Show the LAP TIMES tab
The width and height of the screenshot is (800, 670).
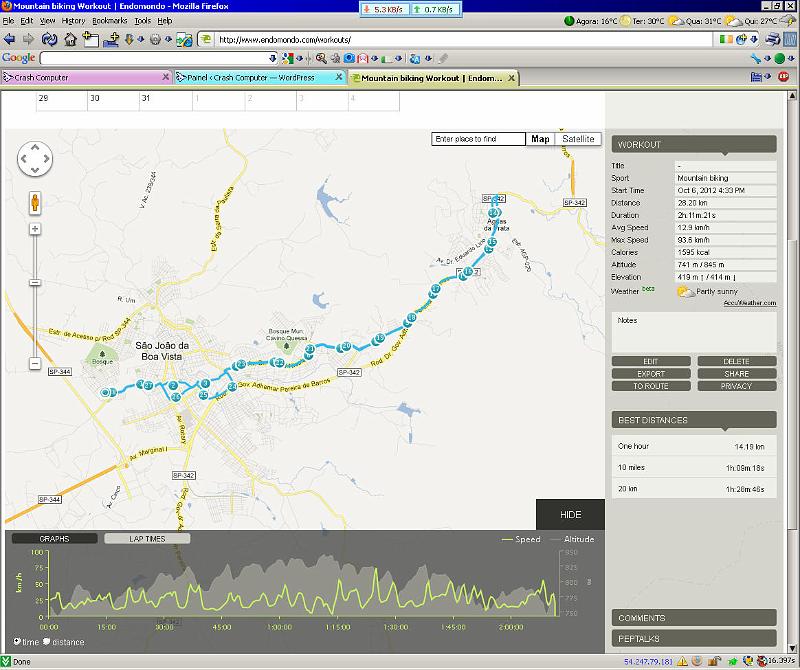pos(147,538)
